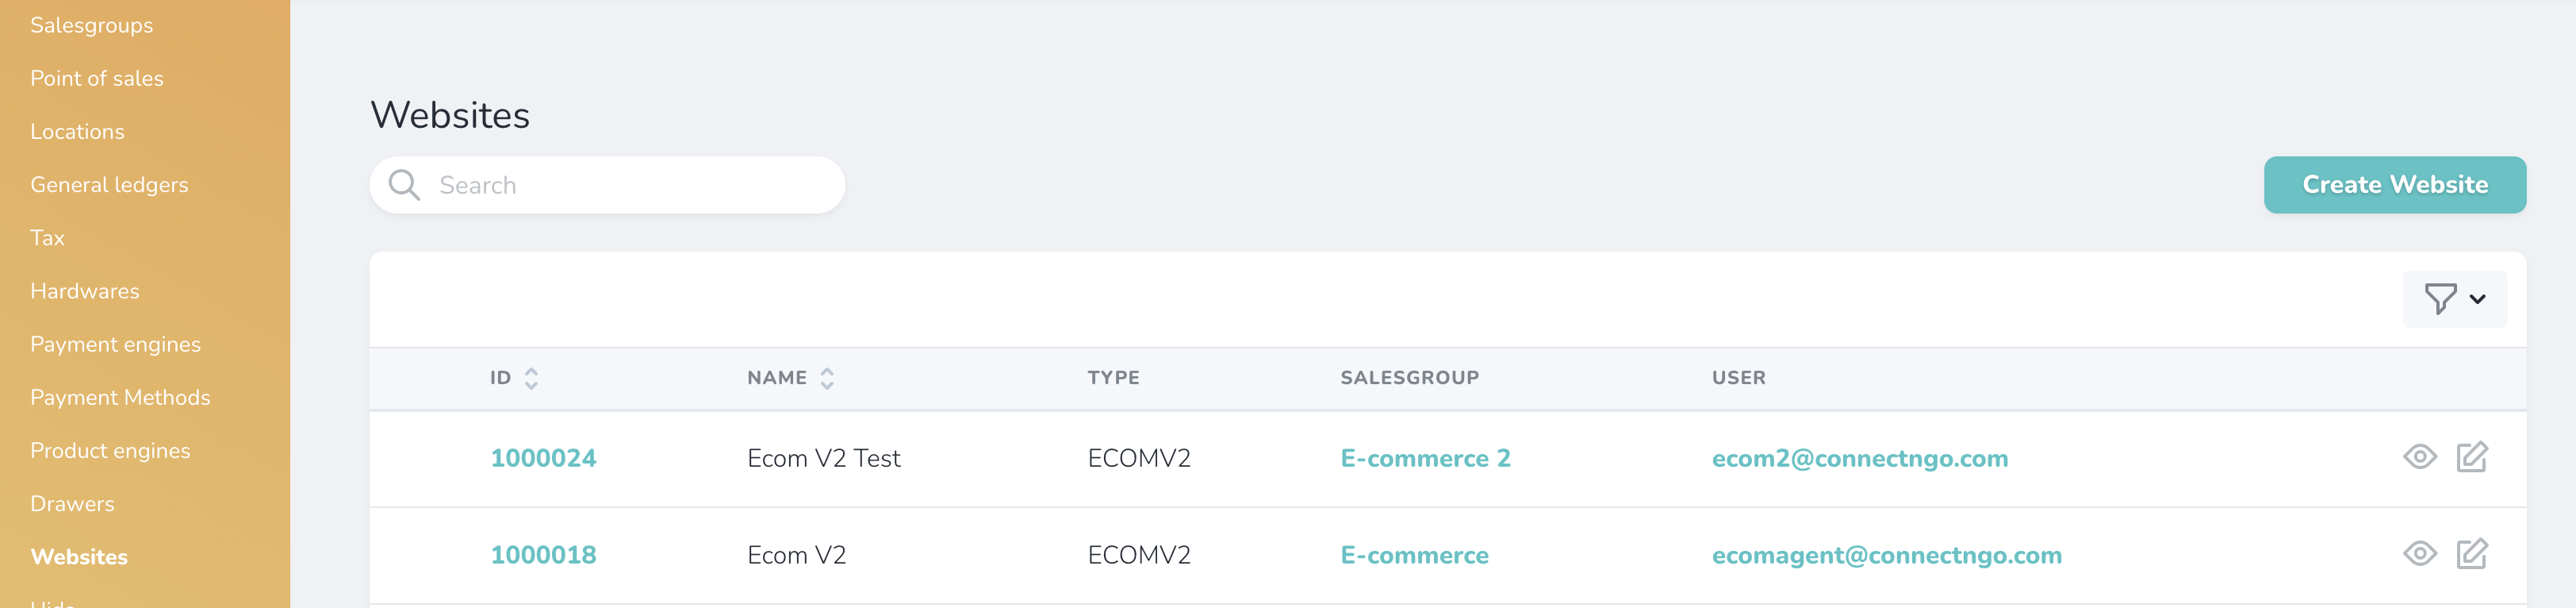Image resolution: width=2576 pixels, height=608 pixels.
Task: Open website ID 1000018 link
Action: click(543, 555)
